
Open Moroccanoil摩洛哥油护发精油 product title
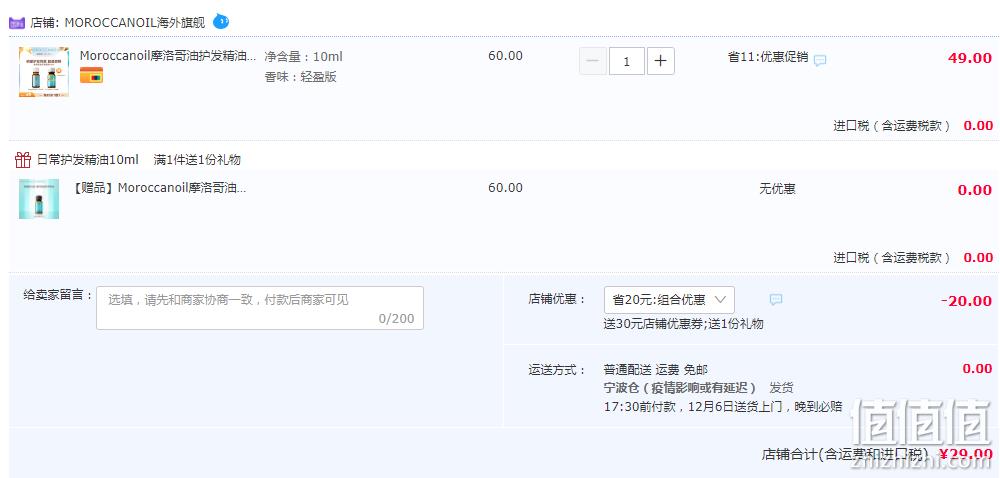(168, 56)
